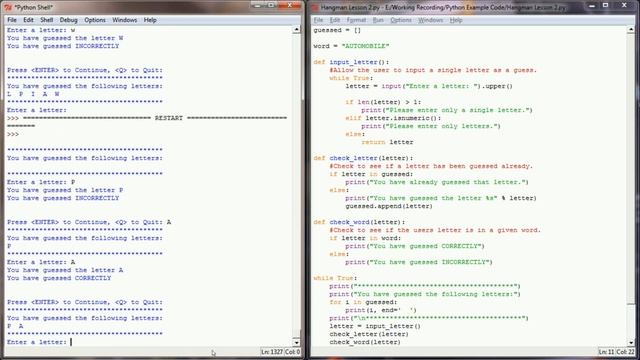Click the 'if letter in word:' code line
Screen dimensions: 640x360
coord(365,238)
